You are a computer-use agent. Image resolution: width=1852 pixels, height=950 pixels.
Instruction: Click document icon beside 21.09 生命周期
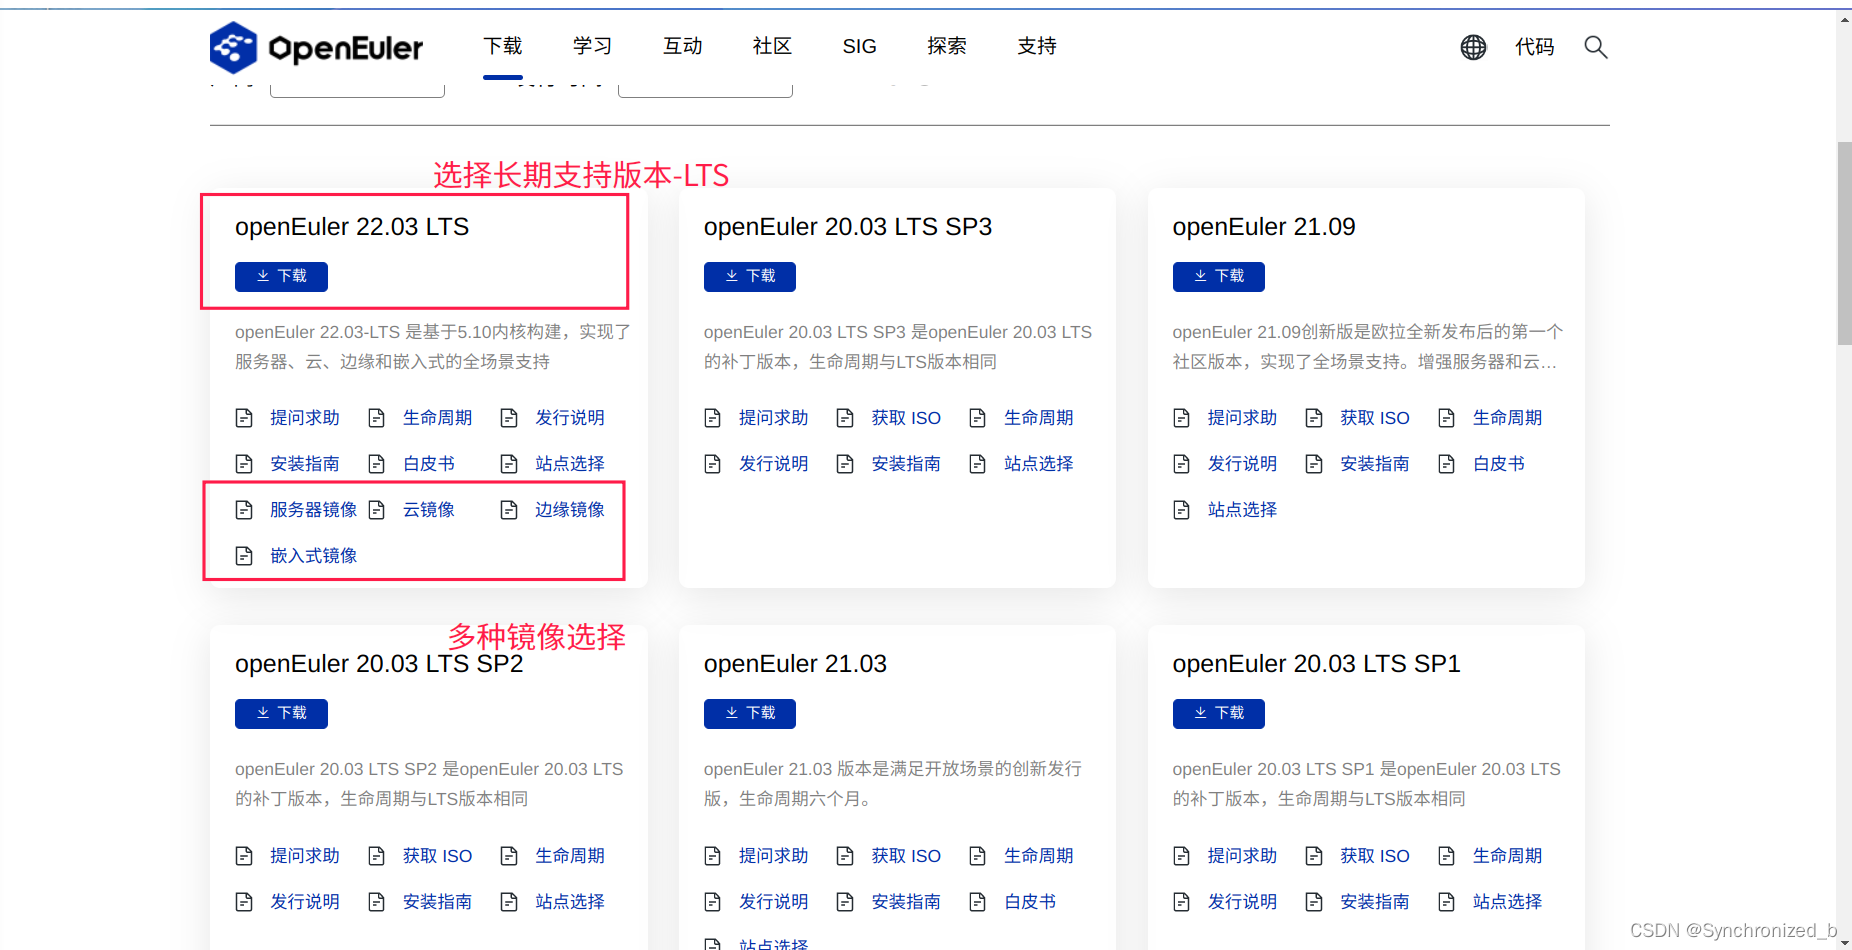click(x=1447, y=418)
